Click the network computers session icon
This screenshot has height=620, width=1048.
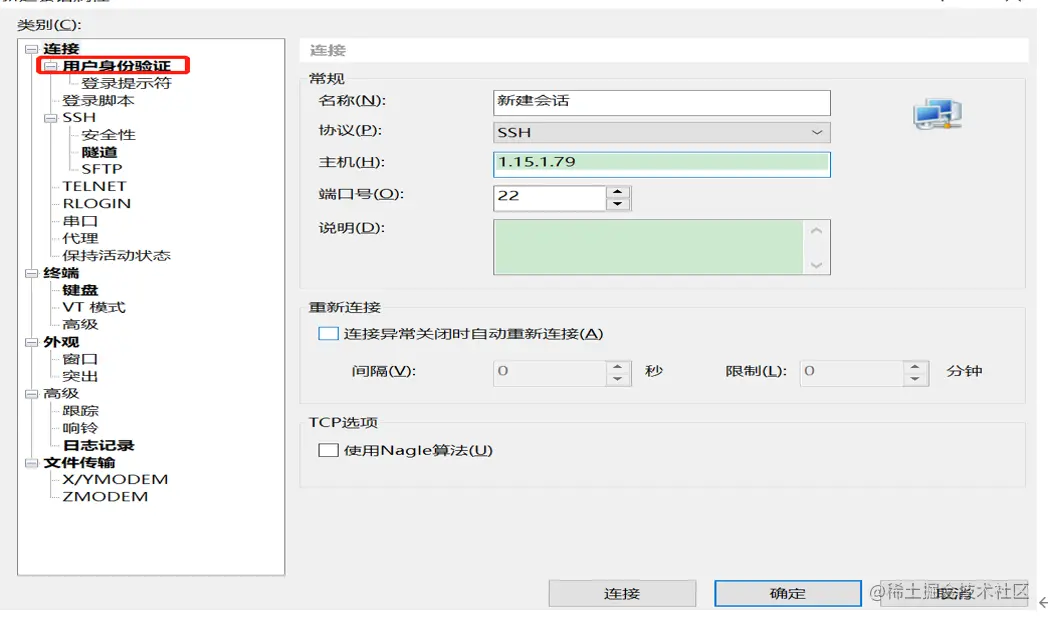[x=938, y=114]
